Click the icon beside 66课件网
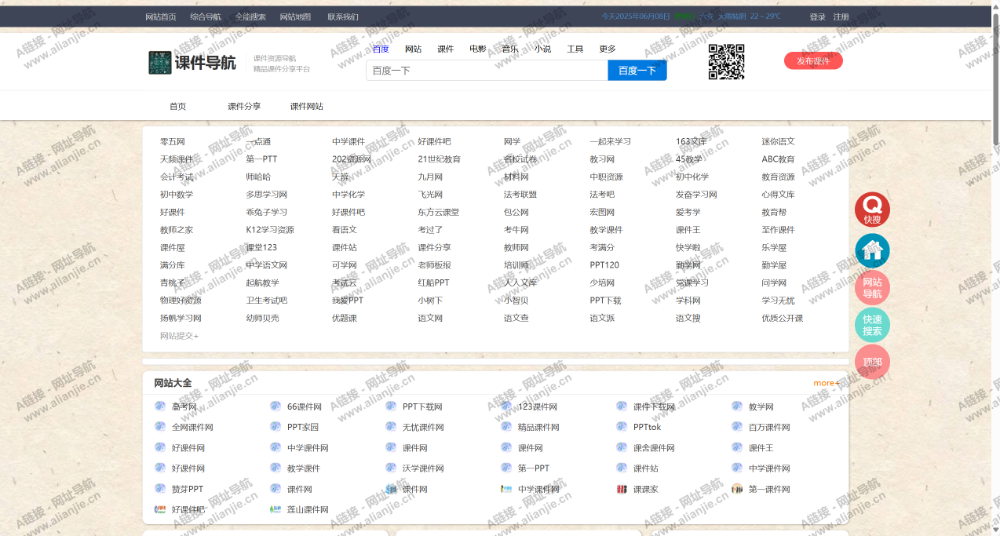Image resolution: width=1000 pixels, height=536 pixels. tap(276, 406)
